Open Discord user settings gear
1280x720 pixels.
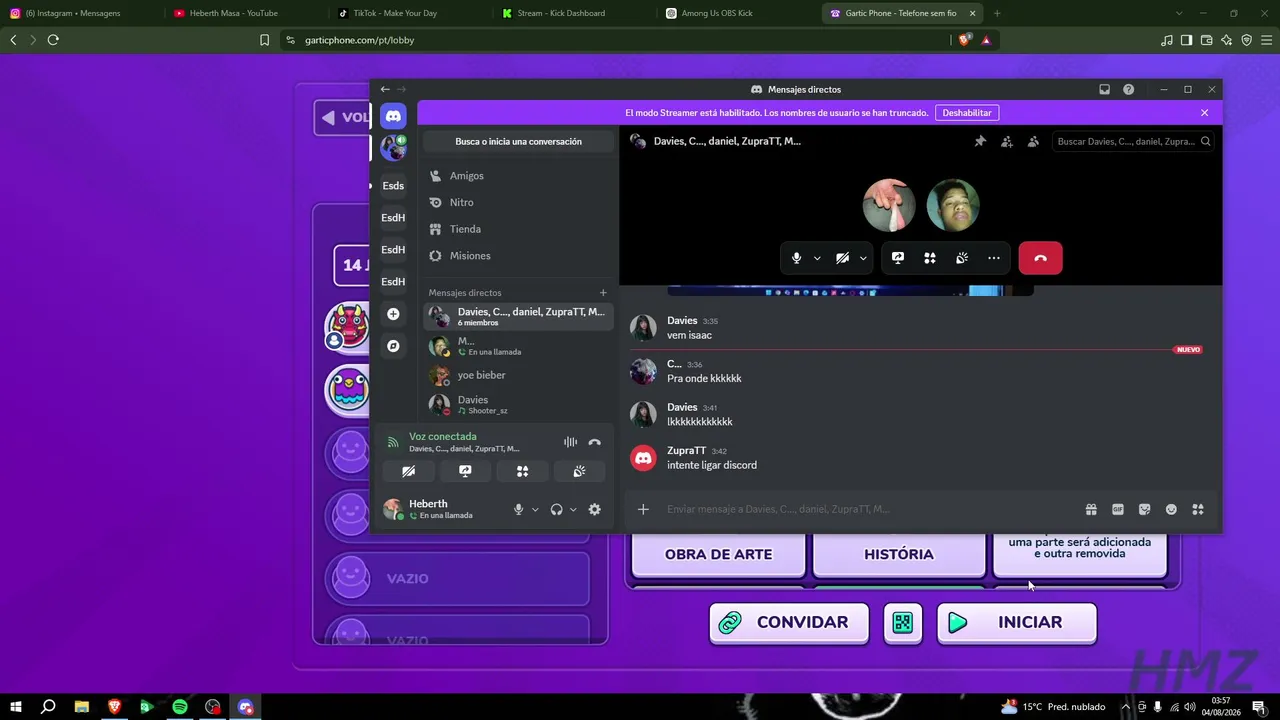click(x=594, y=509)
